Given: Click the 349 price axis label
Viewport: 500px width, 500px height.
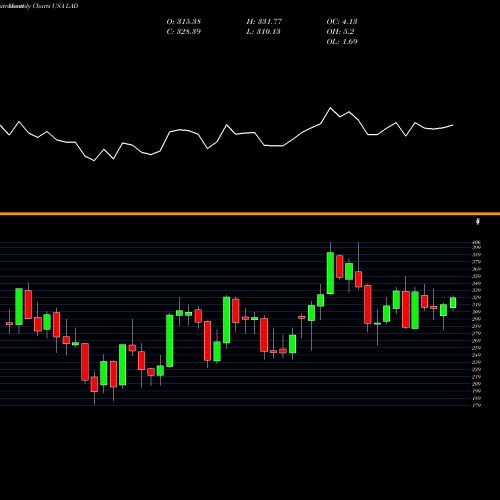Looking at the screenshot, I should 477,283.
